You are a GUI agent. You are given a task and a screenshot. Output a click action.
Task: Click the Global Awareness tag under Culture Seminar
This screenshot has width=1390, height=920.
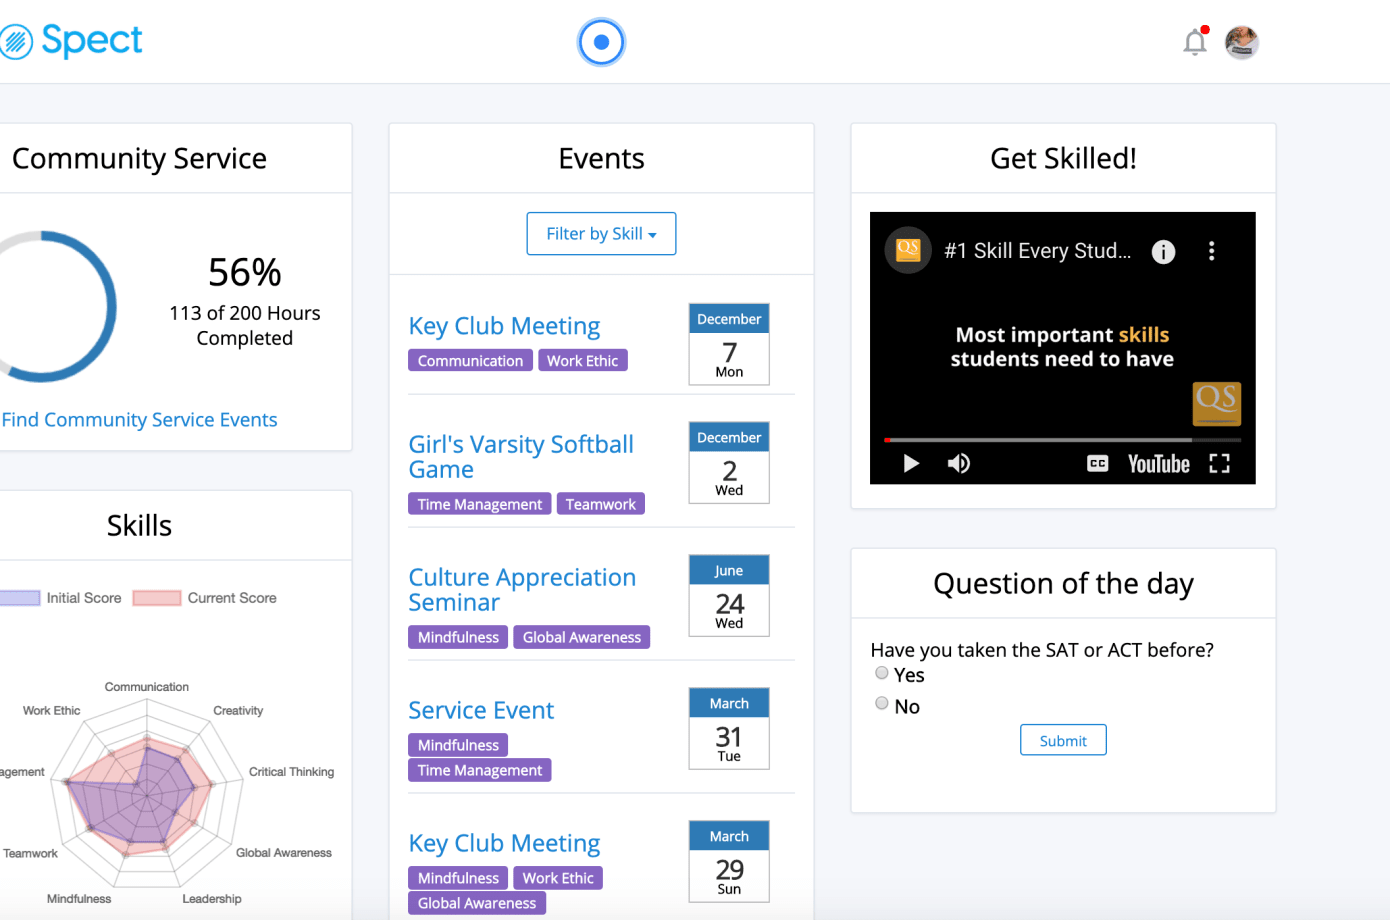(x=581, y=637)
